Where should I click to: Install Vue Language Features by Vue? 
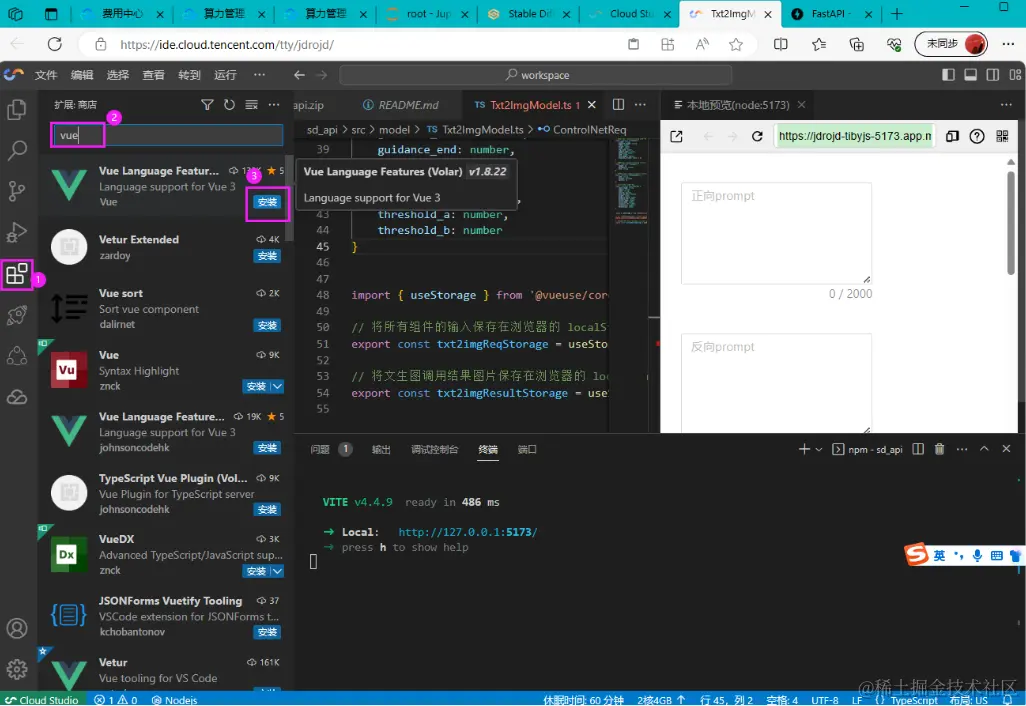[268, 202]
